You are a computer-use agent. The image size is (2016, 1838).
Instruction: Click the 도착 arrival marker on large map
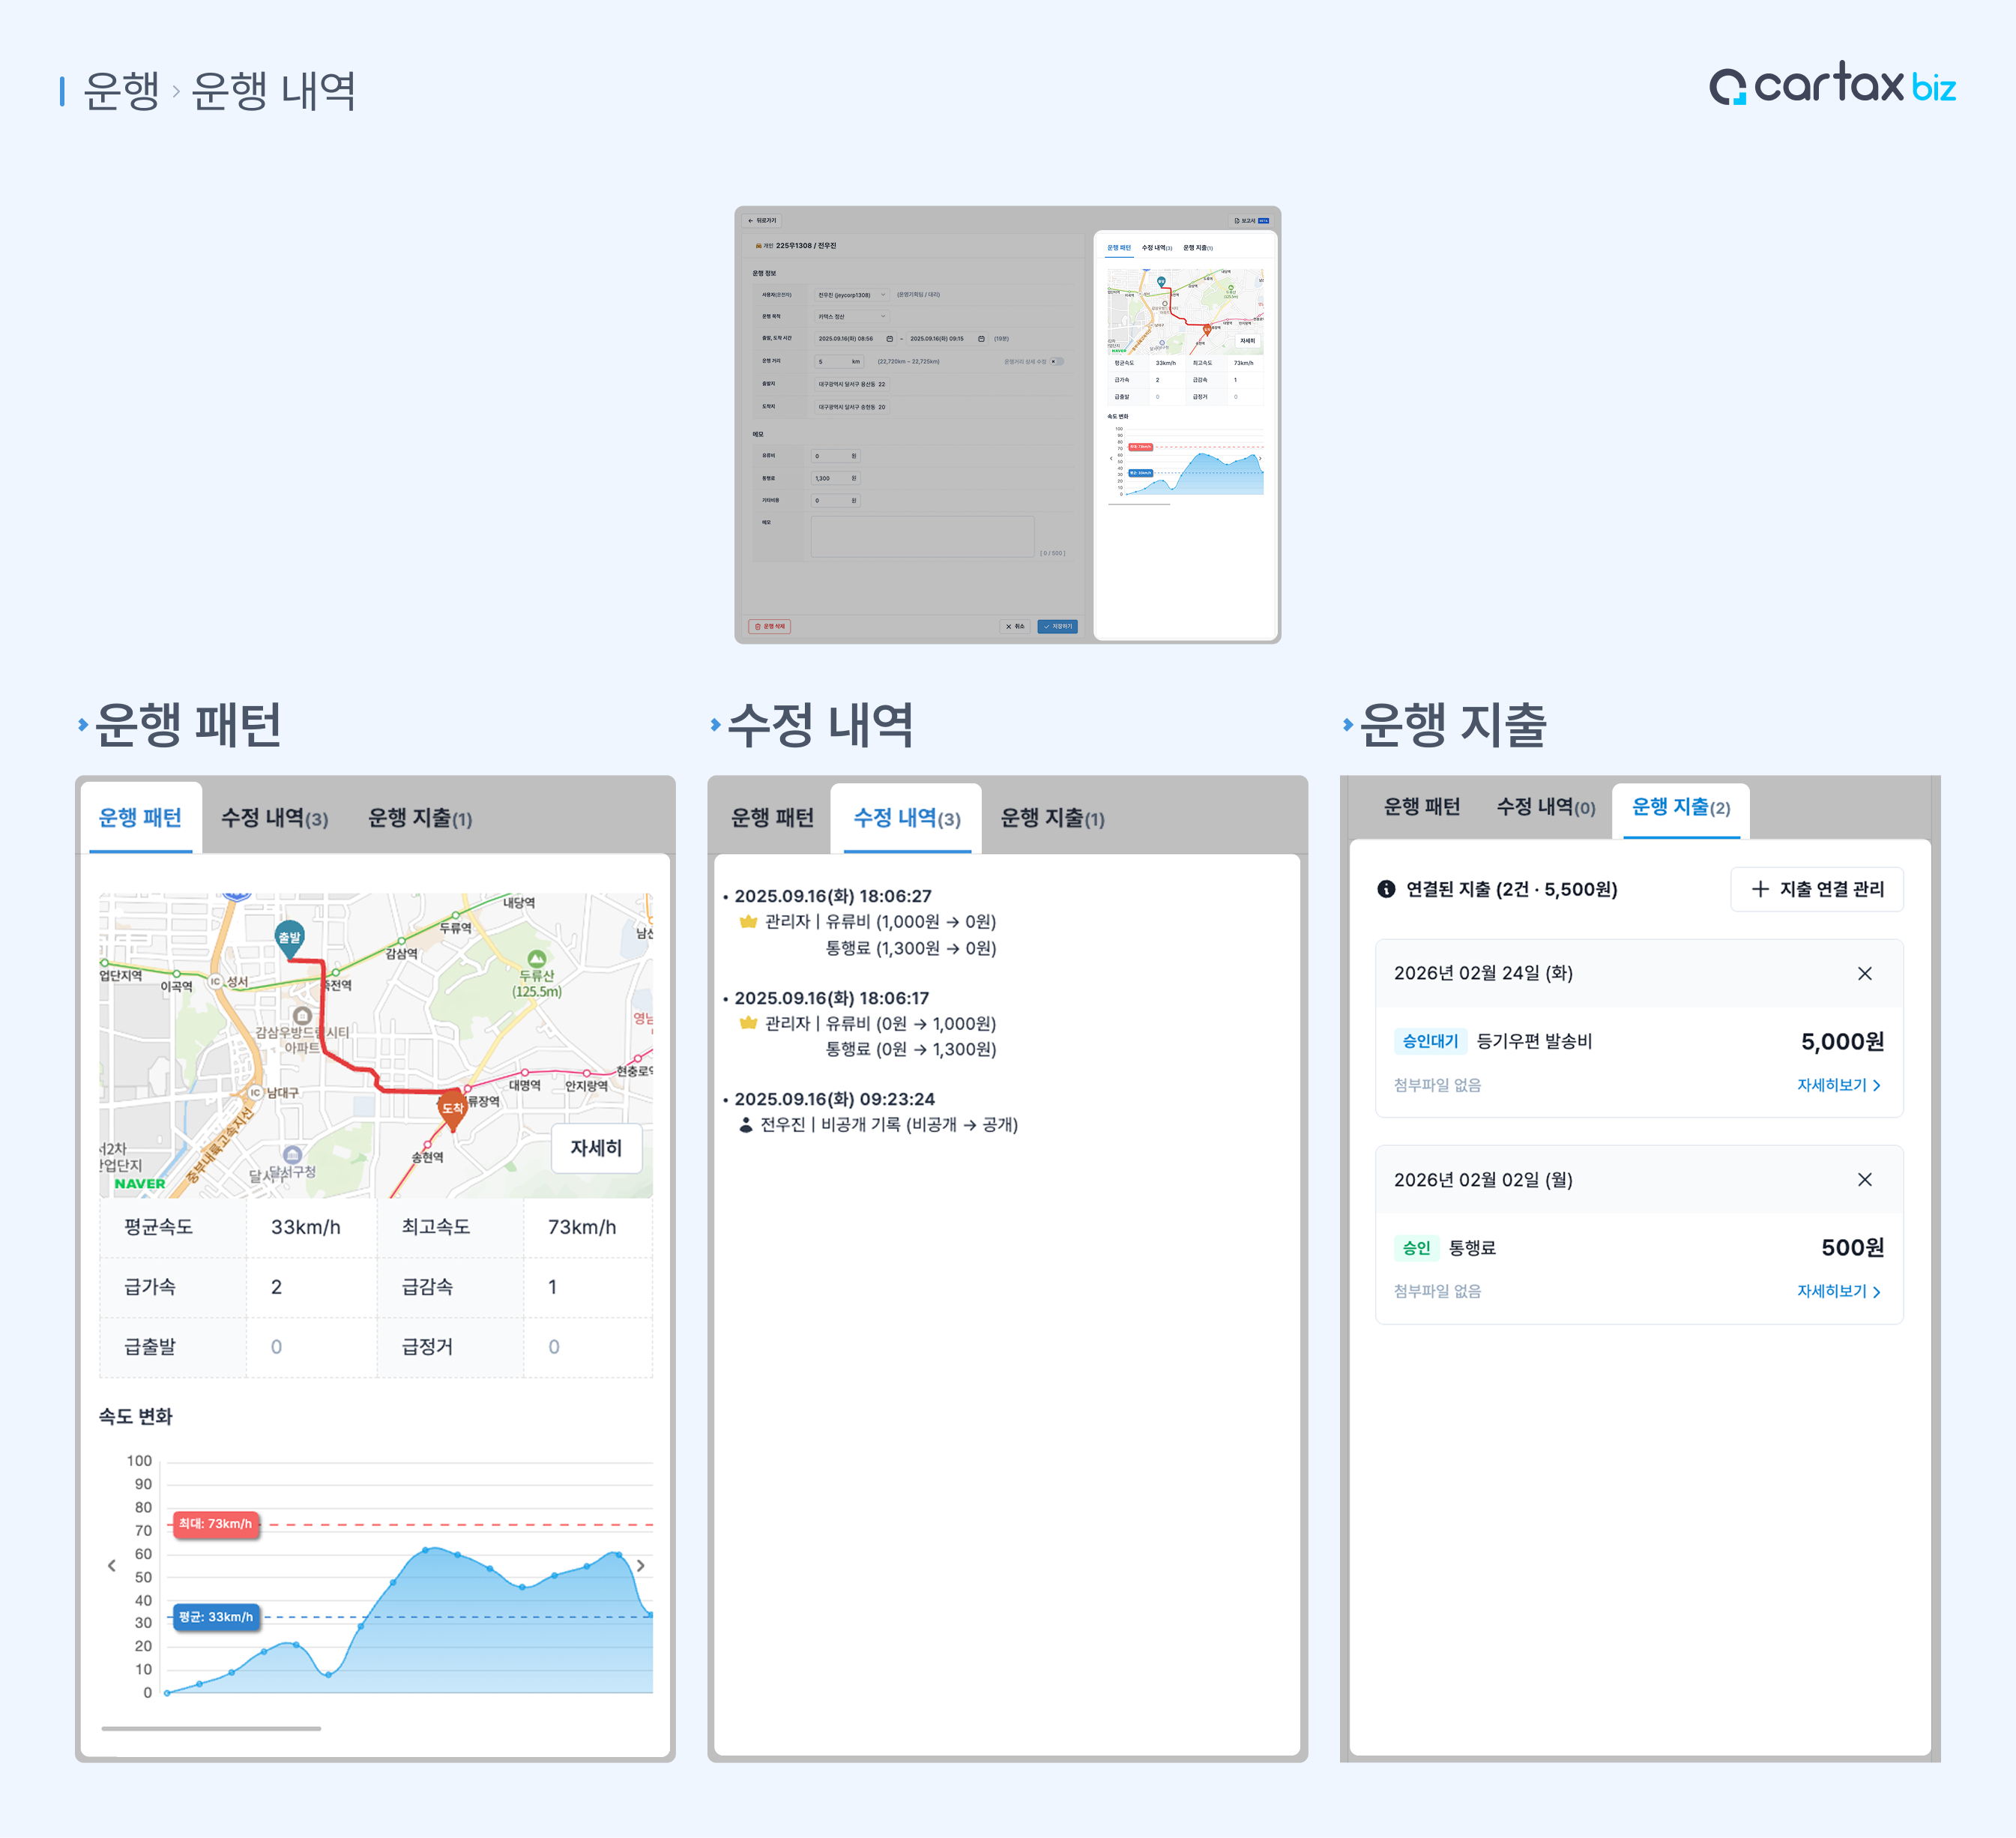453,1107
